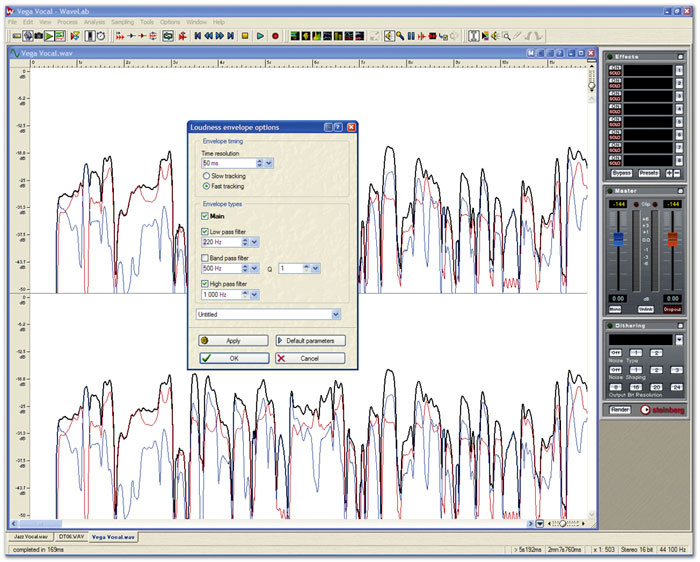This screenshot has width=700, height=562.
Task: Jump to end with the skip-forward transport icon
Action: [230, 36]
